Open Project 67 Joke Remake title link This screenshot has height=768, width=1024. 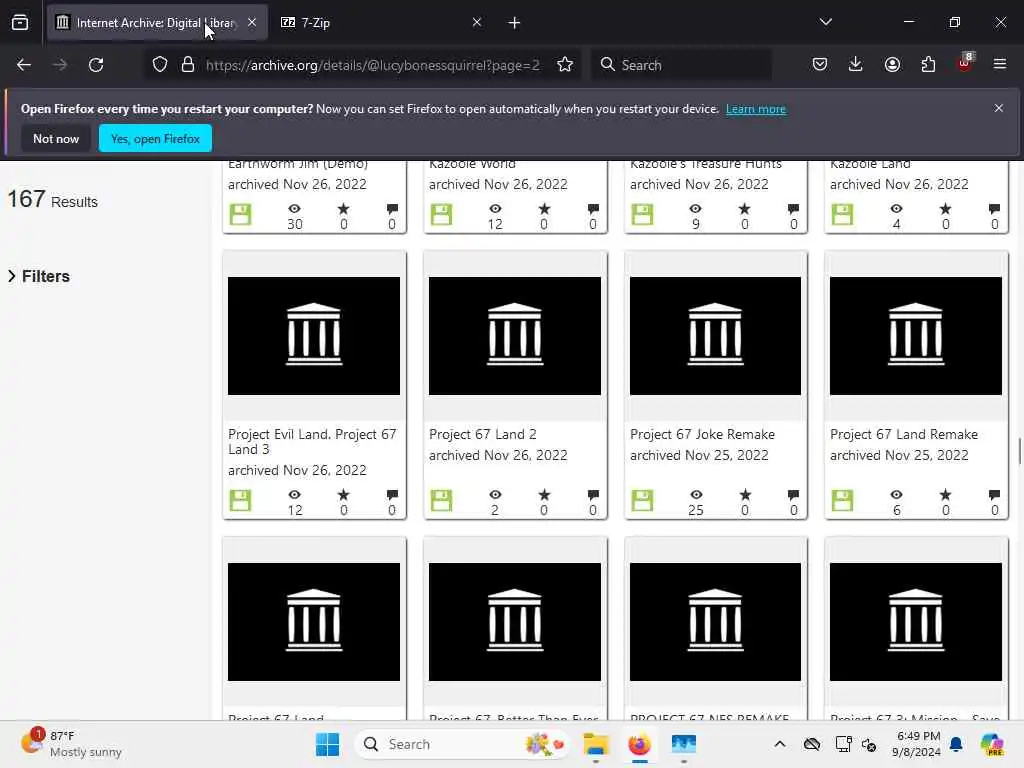tap(702, 434)
